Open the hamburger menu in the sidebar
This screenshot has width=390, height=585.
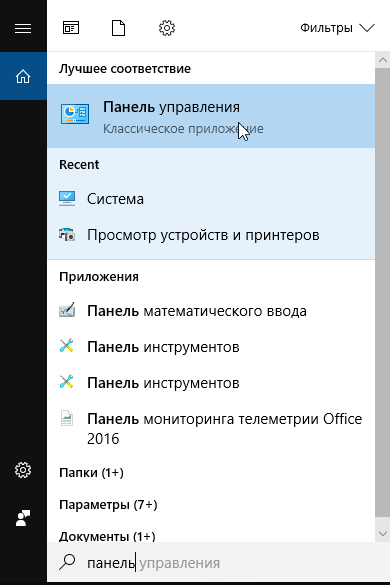tap(23, 28)
